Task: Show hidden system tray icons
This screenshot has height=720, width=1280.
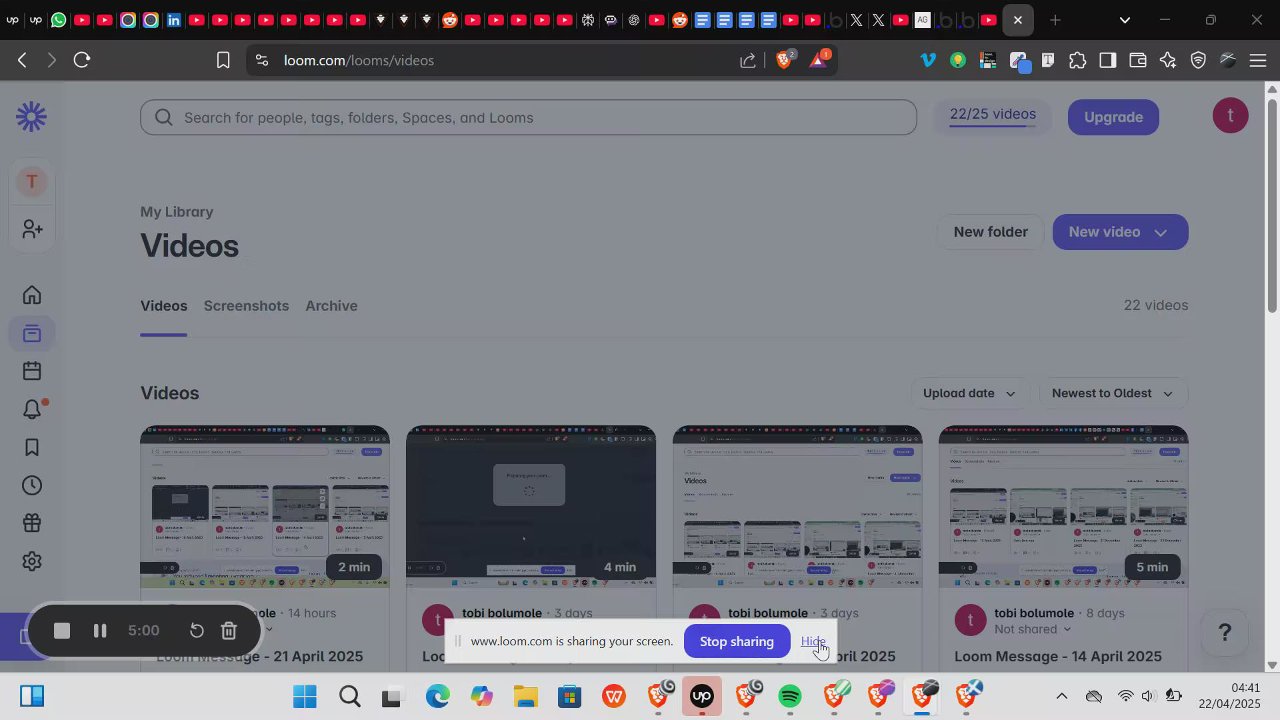Action: 1062,696
